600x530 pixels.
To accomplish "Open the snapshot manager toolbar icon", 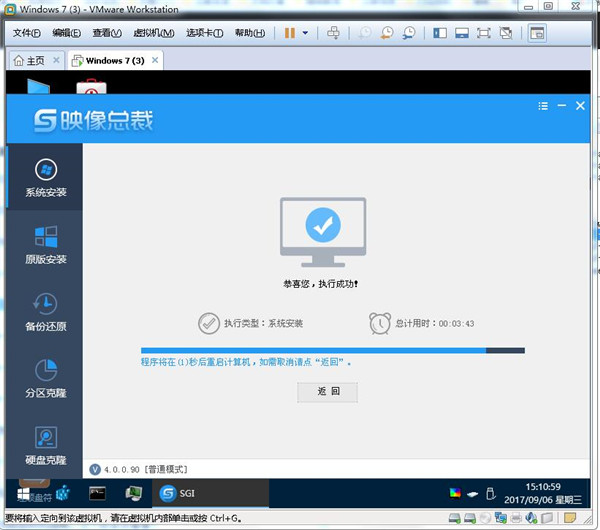I will (409, 33).
